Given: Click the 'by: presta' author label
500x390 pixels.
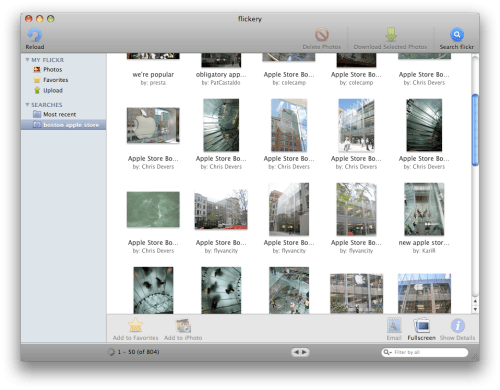Looking at the screenshot, I should pyautogui.click(x=153, y=83).
